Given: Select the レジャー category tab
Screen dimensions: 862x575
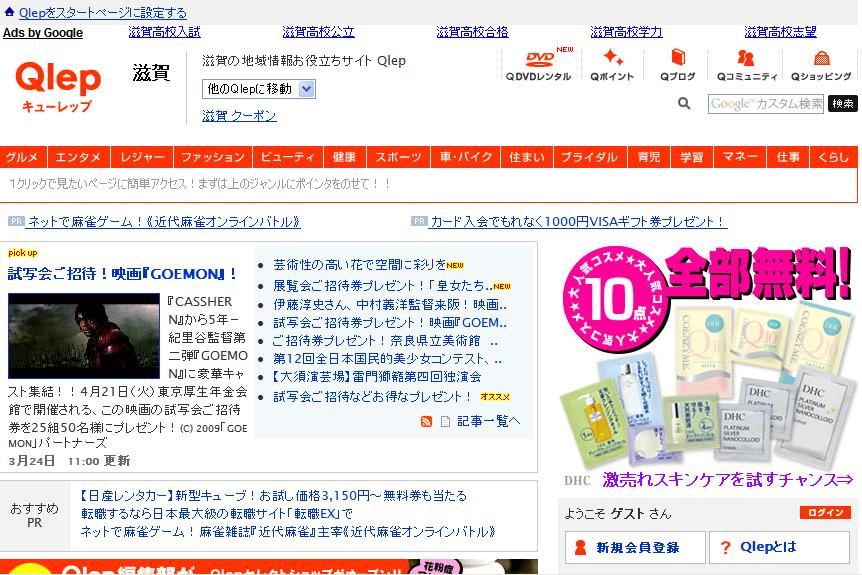Looking at the screenshot, I should [142, 157].
